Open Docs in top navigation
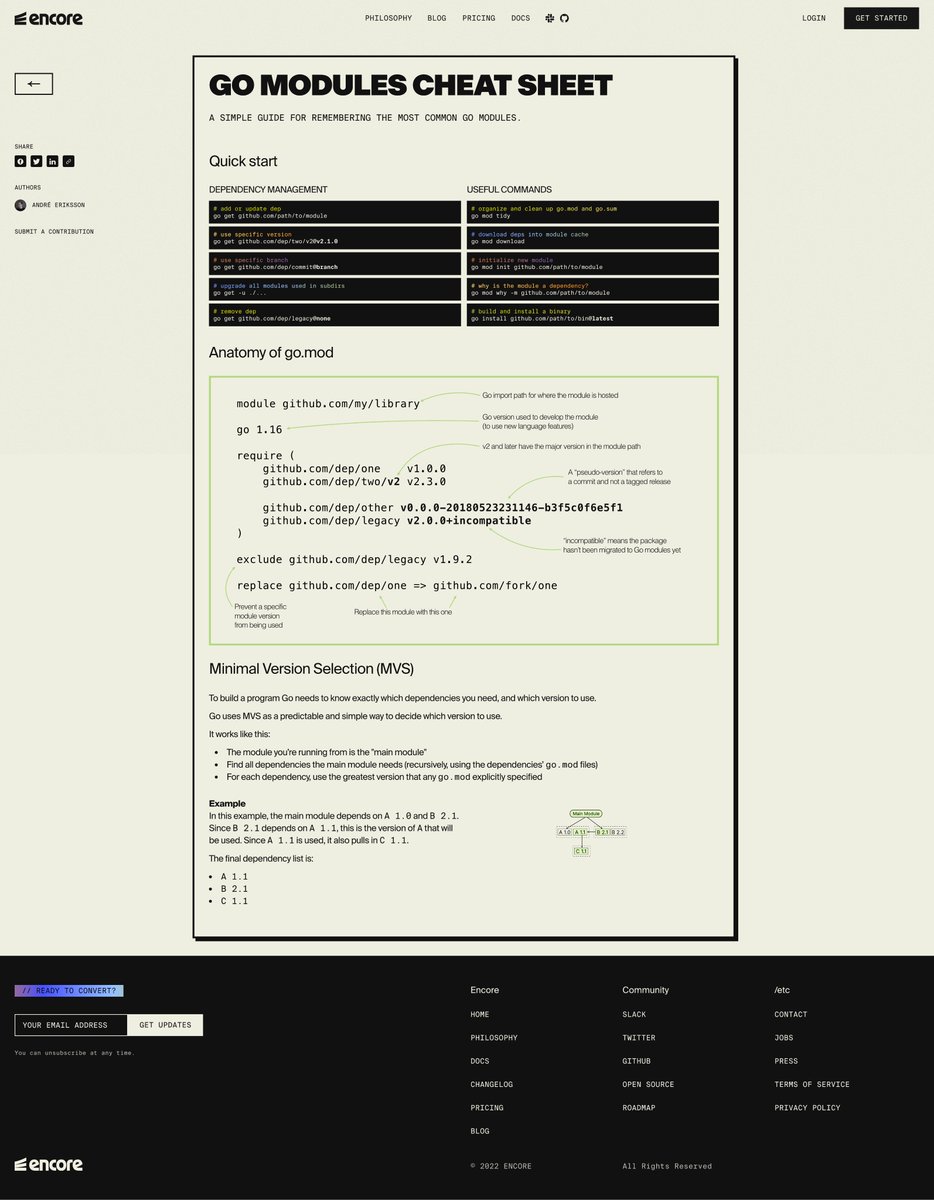 pos(521,18)
